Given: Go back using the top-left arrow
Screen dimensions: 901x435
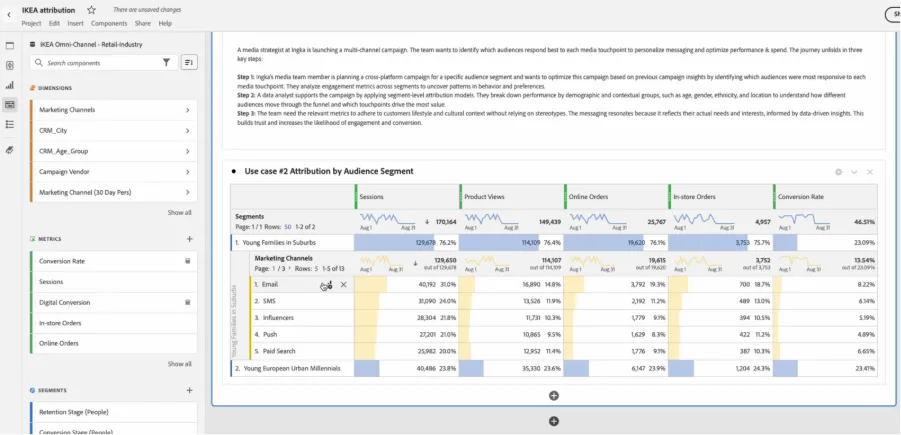Looking at the screenshot, I should click(9, 14).
